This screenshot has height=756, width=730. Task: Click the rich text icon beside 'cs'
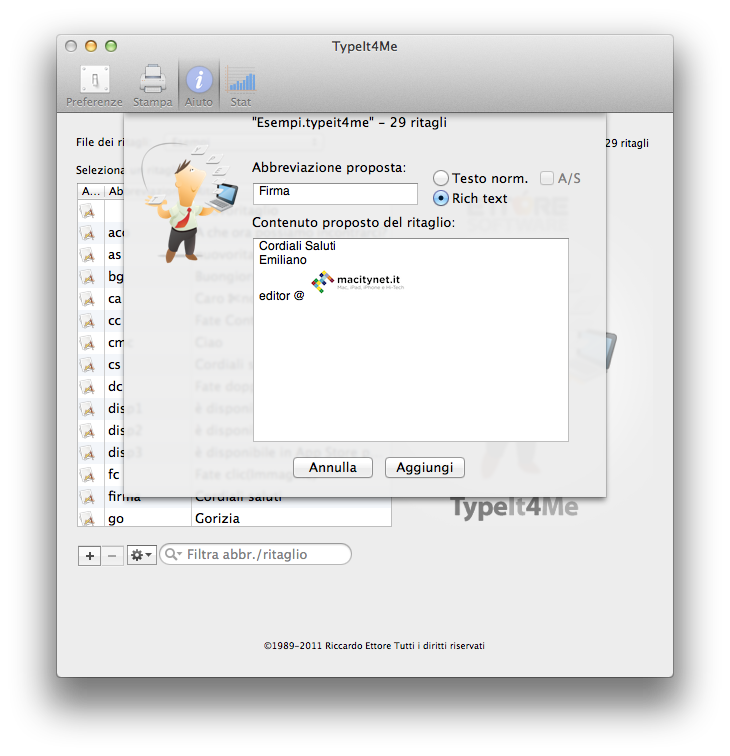88,365
